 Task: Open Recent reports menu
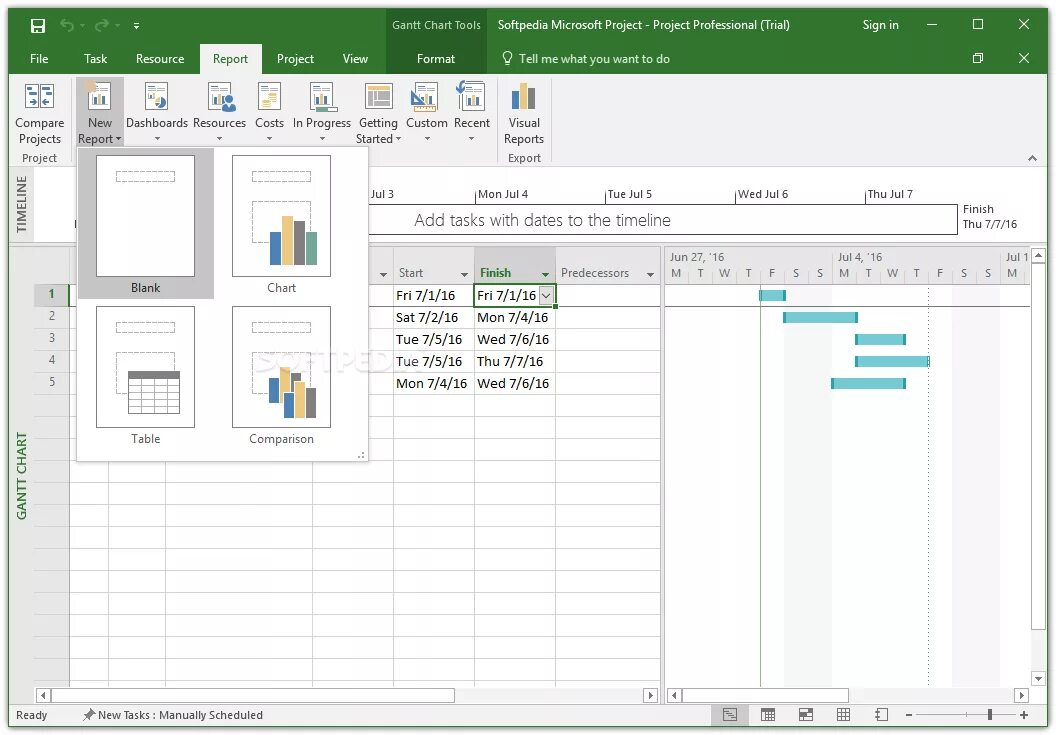click(x=471, y=113)
